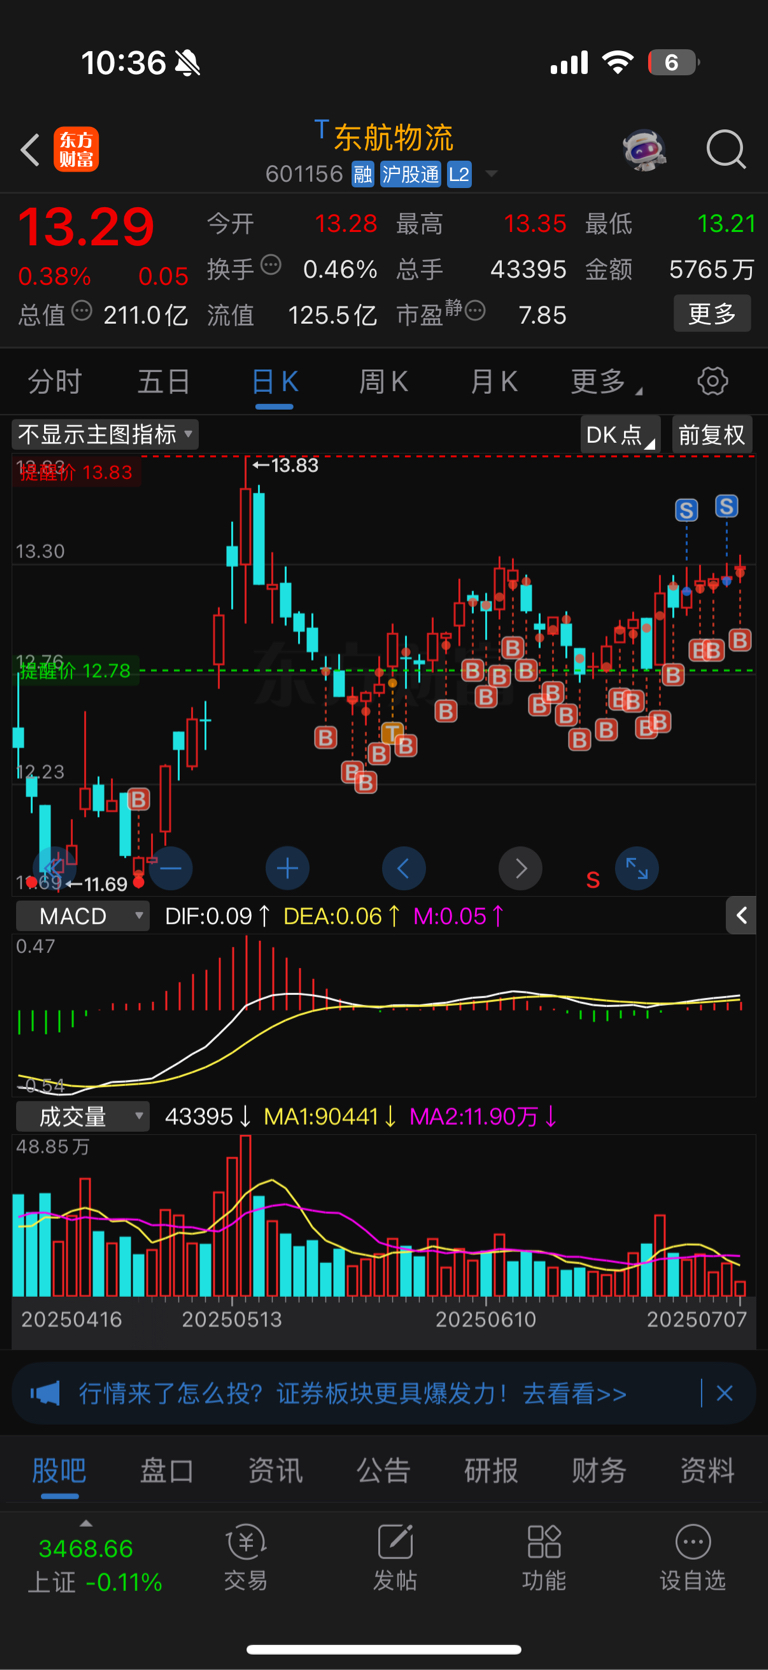This screenshot has height=1670, width=768.
Task: Tap the MA2:11.90万 volume average
Action: [x=483, y=1116]
